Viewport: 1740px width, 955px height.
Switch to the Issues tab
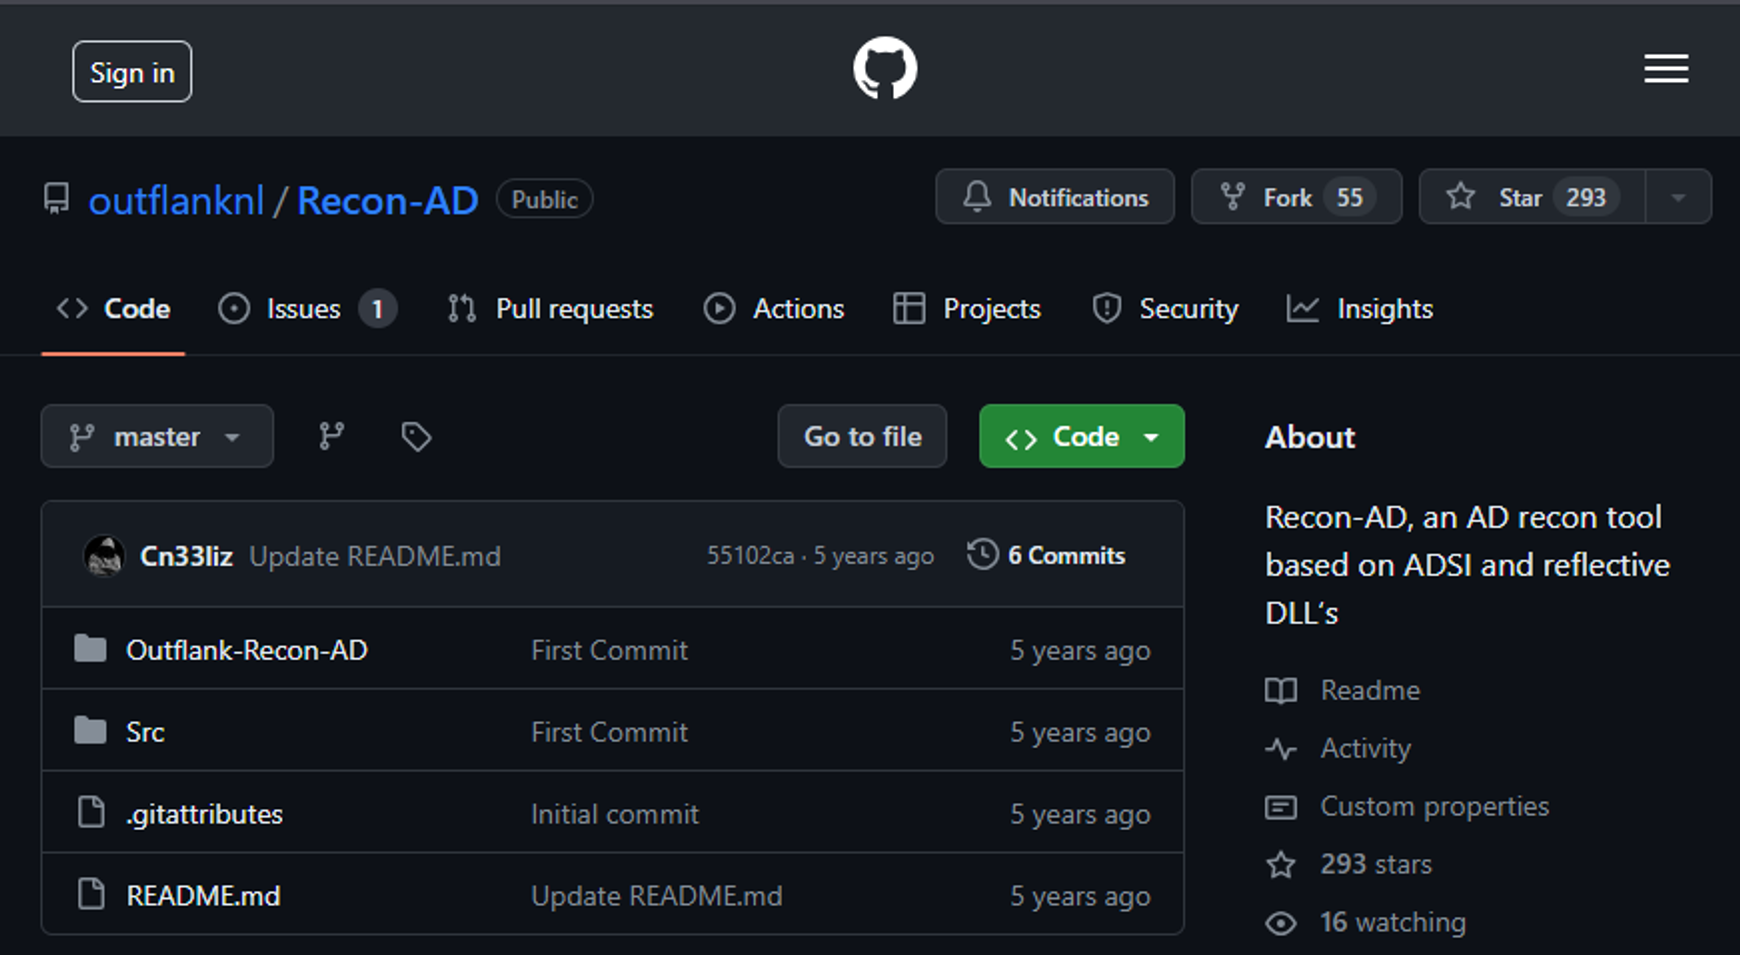305,309
